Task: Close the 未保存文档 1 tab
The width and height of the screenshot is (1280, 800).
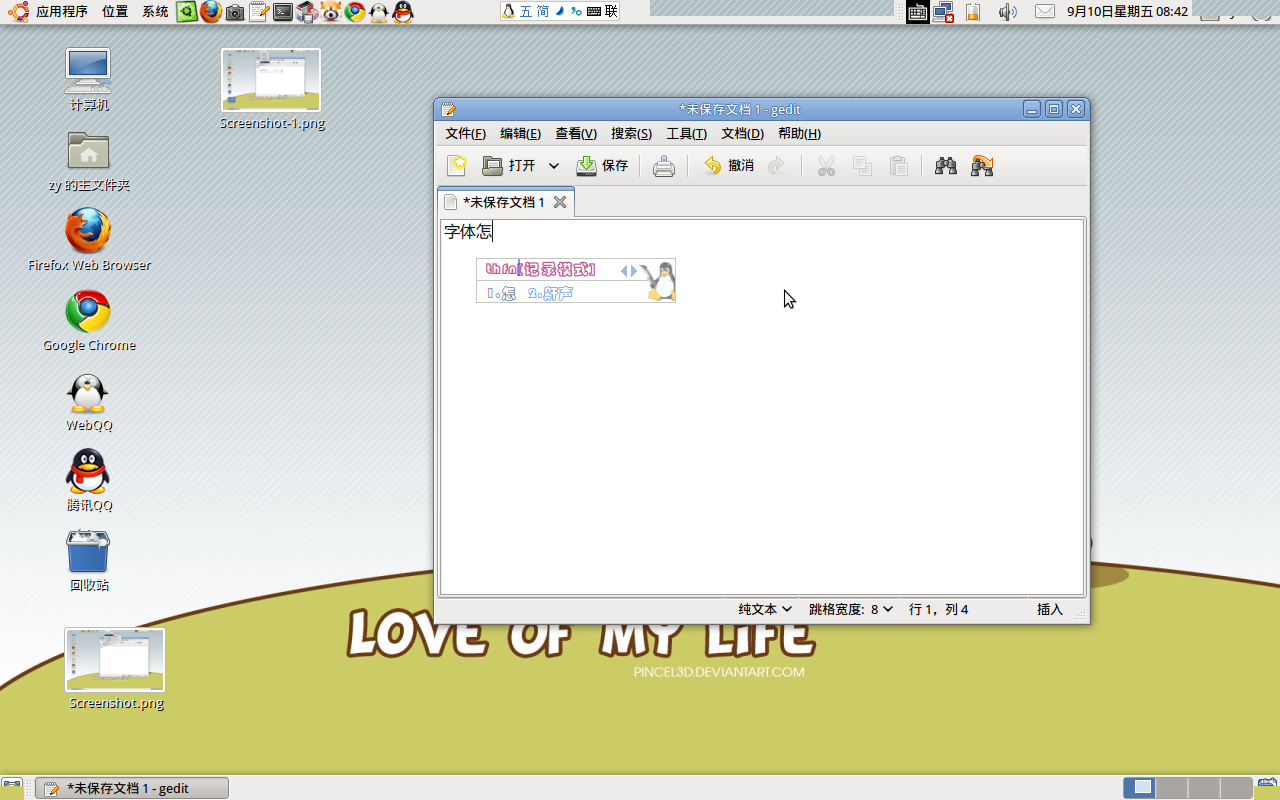Action: (x=560, y=202)
